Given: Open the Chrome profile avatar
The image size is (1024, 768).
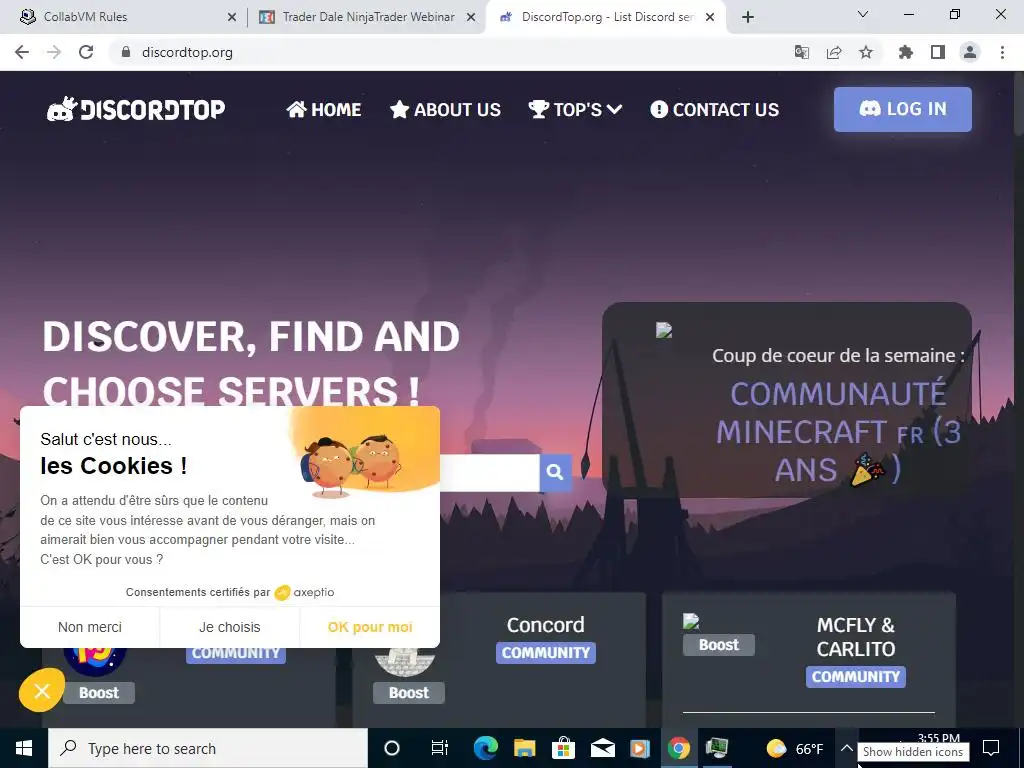Looking at the screenshot, I should (x=970, y=52).
